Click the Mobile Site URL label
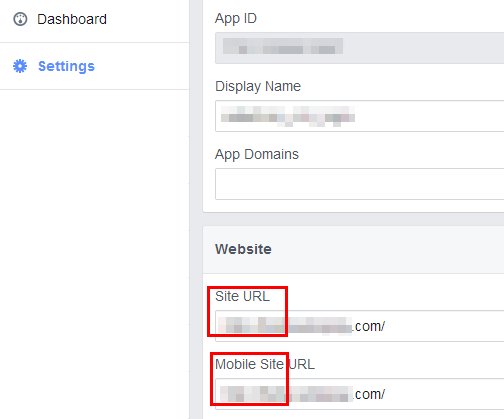This screenshot has height=419, width=504. coord(265,364)
